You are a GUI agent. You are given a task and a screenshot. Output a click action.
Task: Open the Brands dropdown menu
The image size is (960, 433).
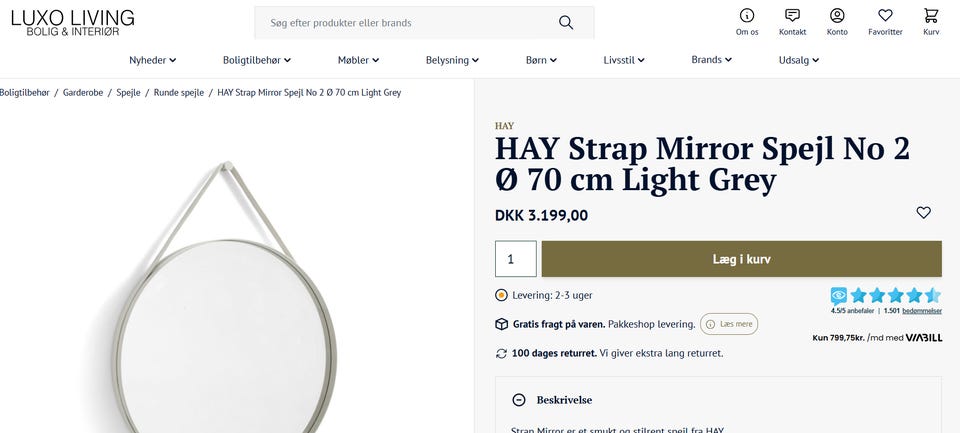[711, 60]
